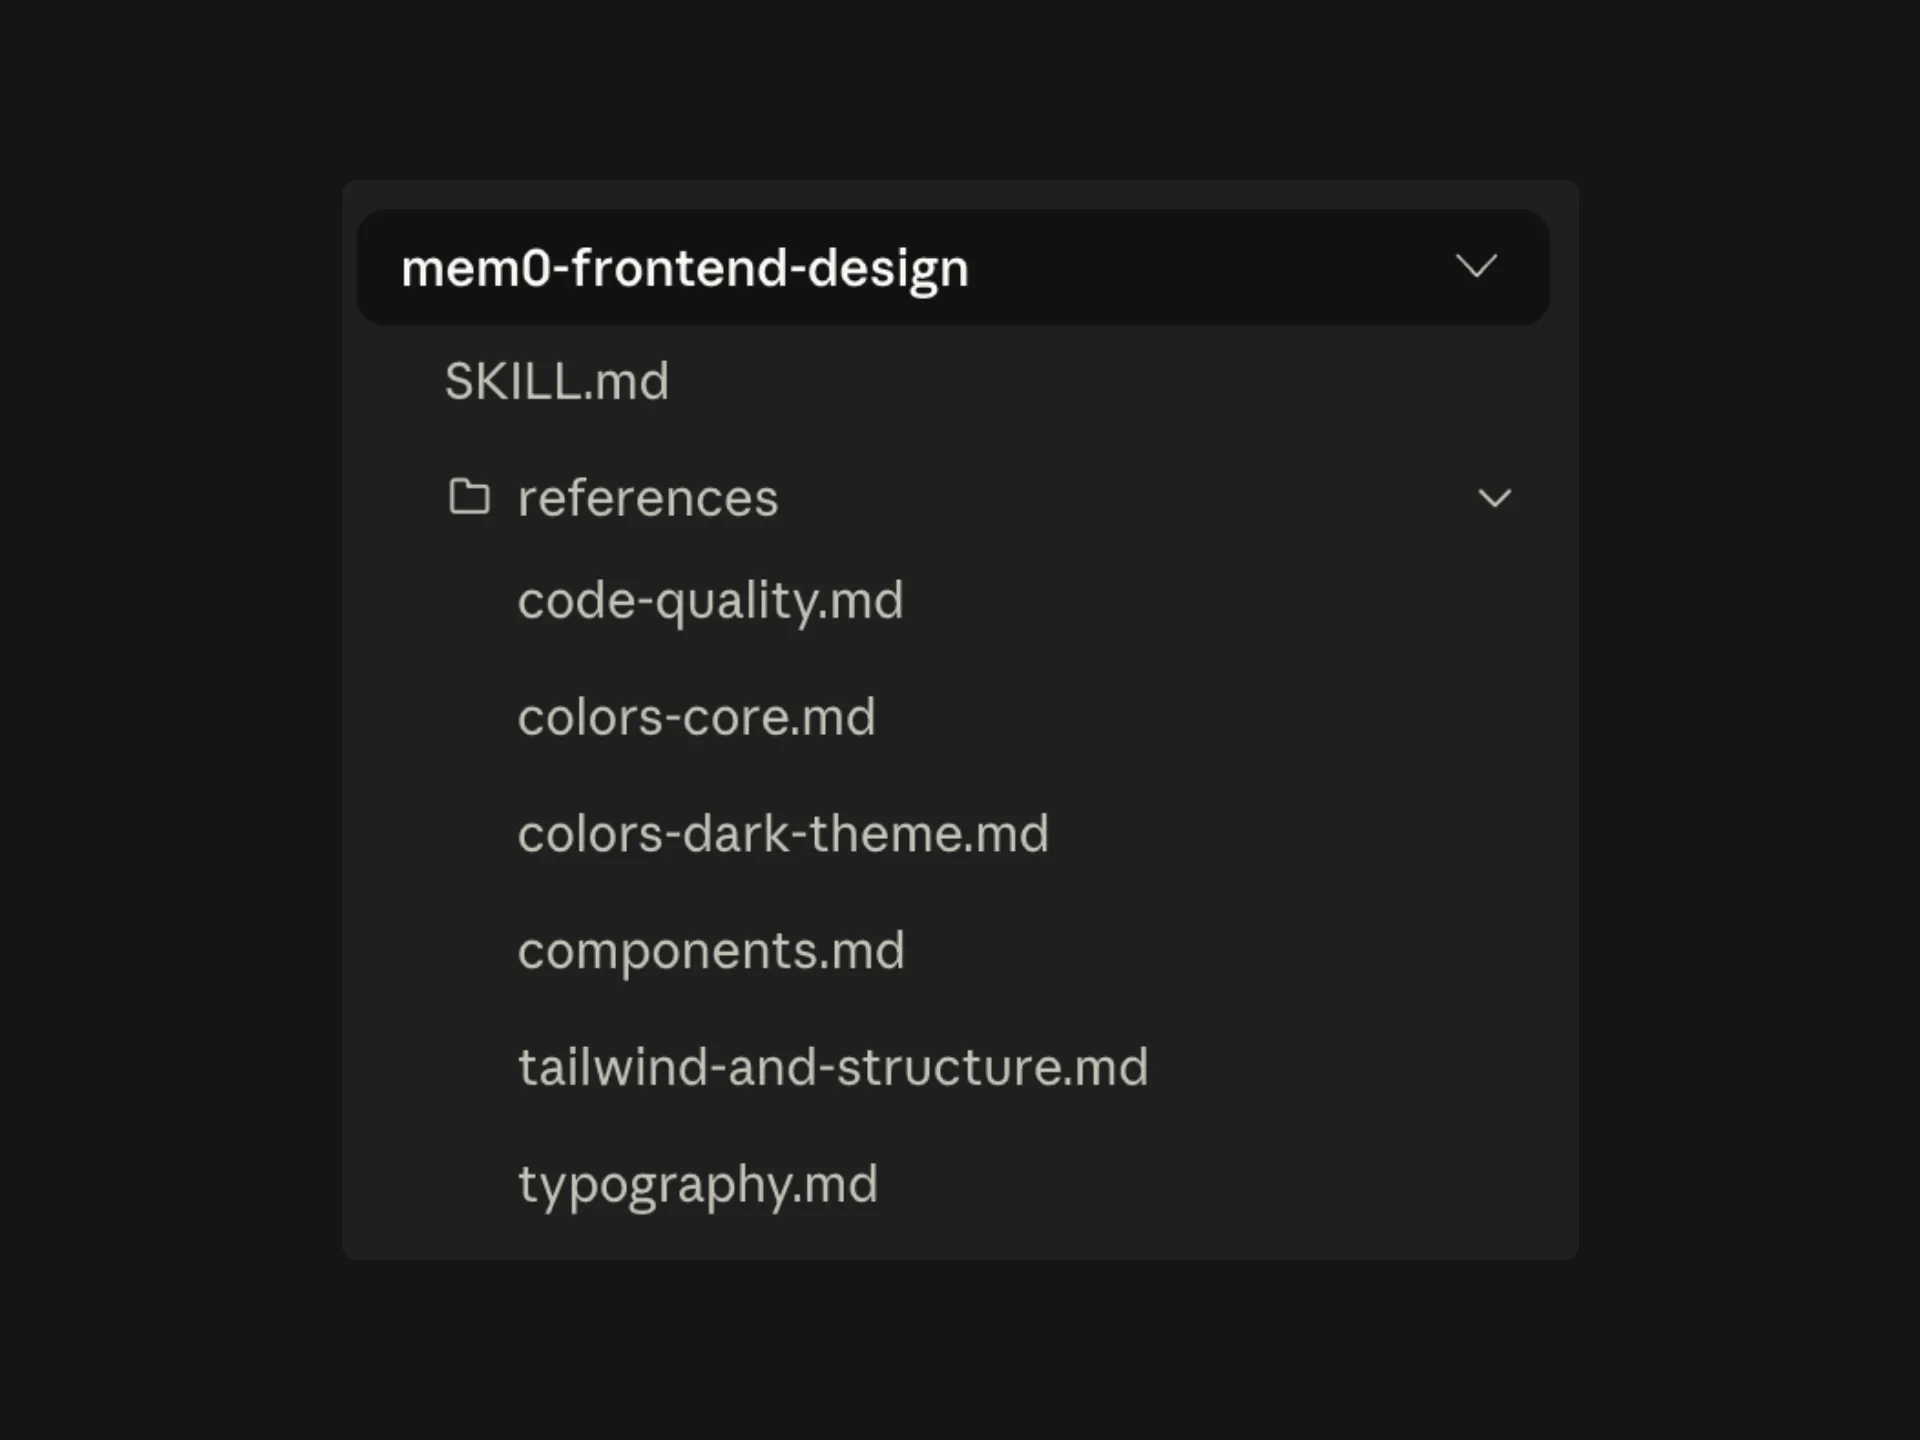
Task: Open the colors-core.md file
Action: (696, 717)
